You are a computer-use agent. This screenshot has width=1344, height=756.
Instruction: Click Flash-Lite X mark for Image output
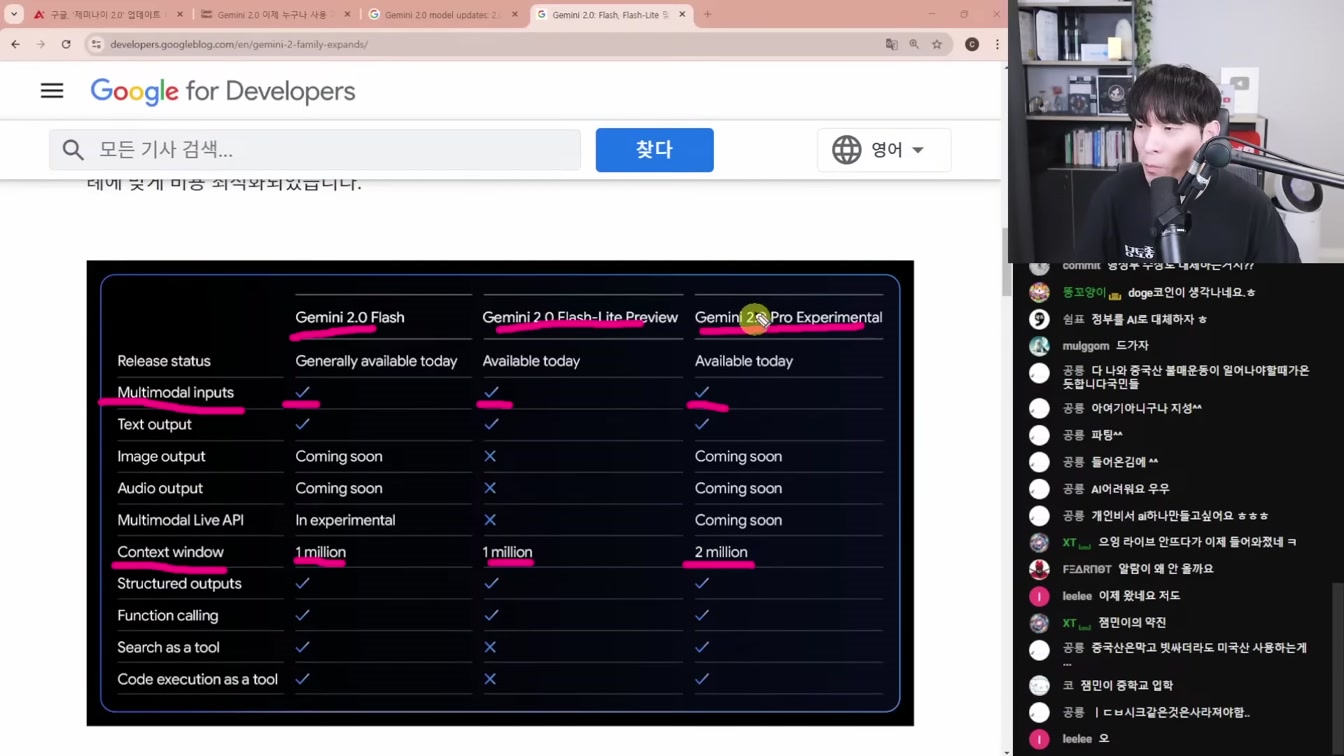(490, 456)
